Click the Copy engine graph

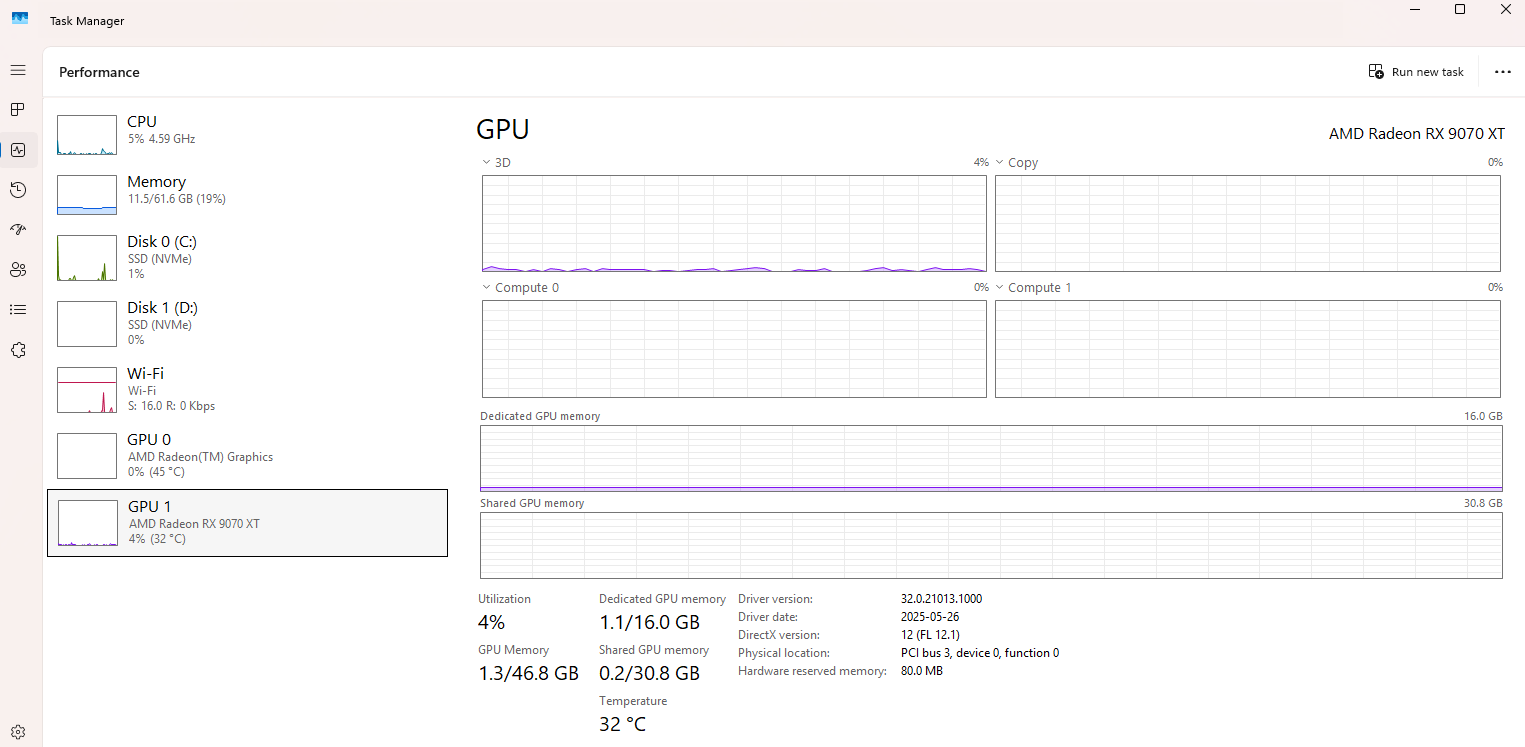click(1248, 223)
